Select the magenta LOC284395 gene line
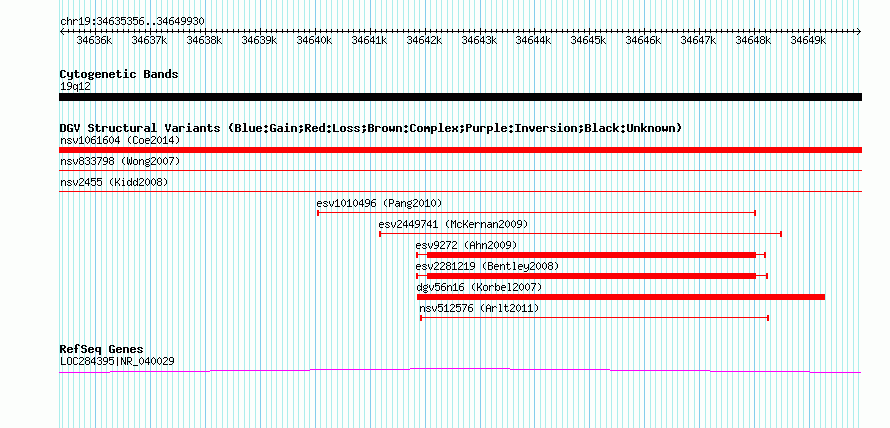This screenshot has width=890, height=428. 460,371
